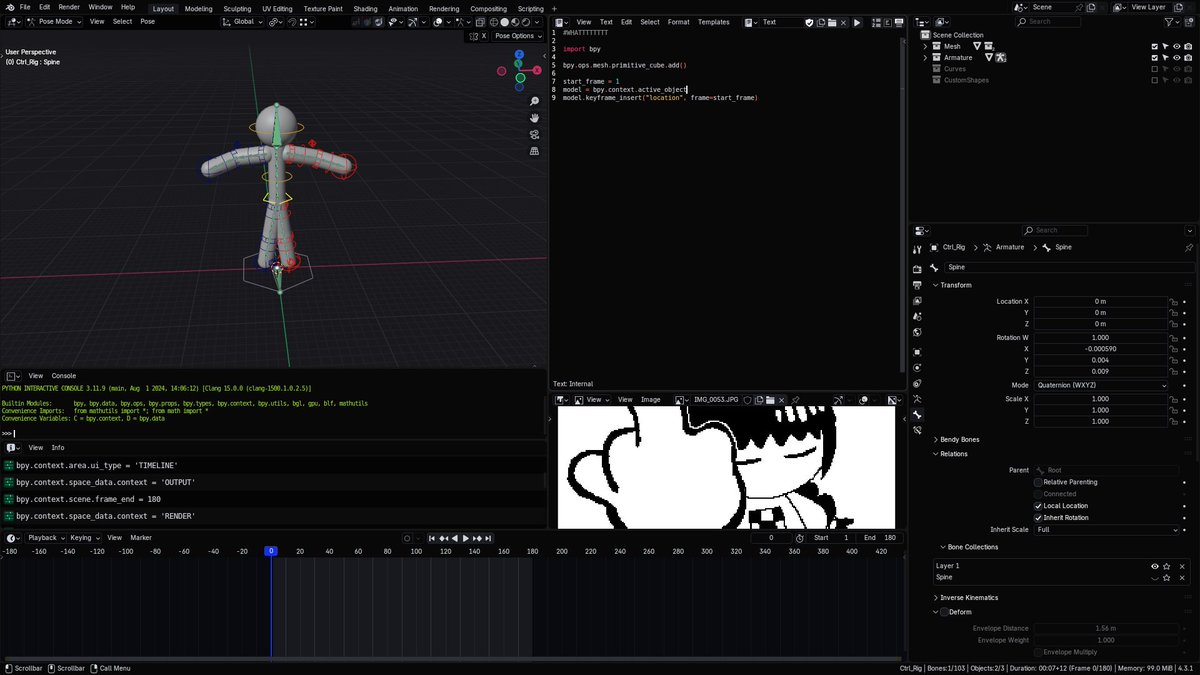Disable Inherit Rotation checkbox
1200x675 pixels.
tap(1038, 518)
